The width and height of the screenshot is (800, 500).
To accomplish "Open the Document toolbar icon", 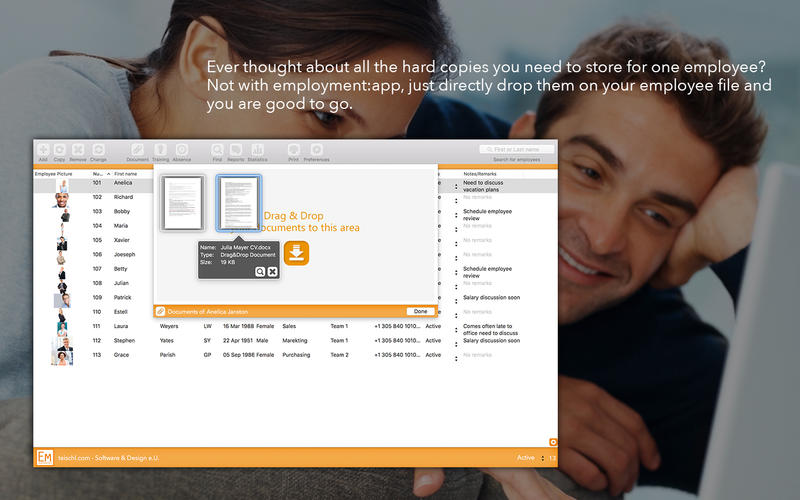I will click(137, 149).
